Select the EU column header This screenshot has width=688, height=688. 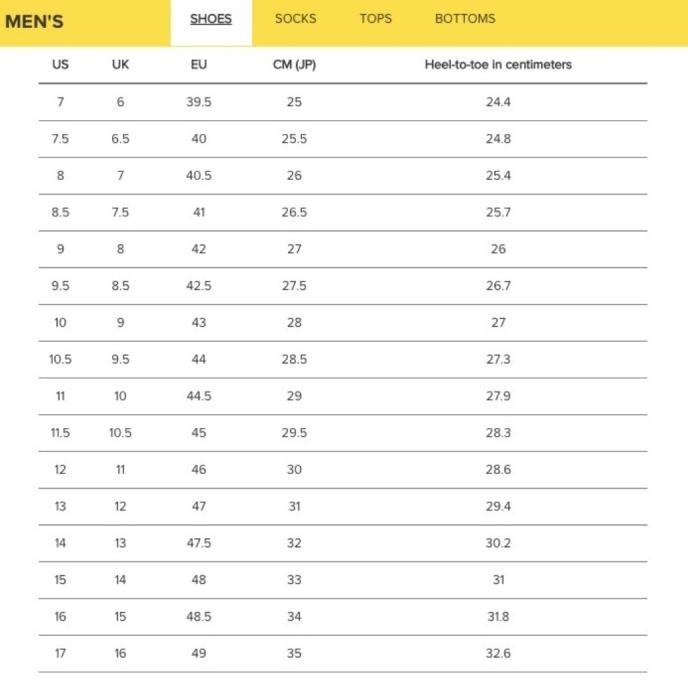pos(198,65)
